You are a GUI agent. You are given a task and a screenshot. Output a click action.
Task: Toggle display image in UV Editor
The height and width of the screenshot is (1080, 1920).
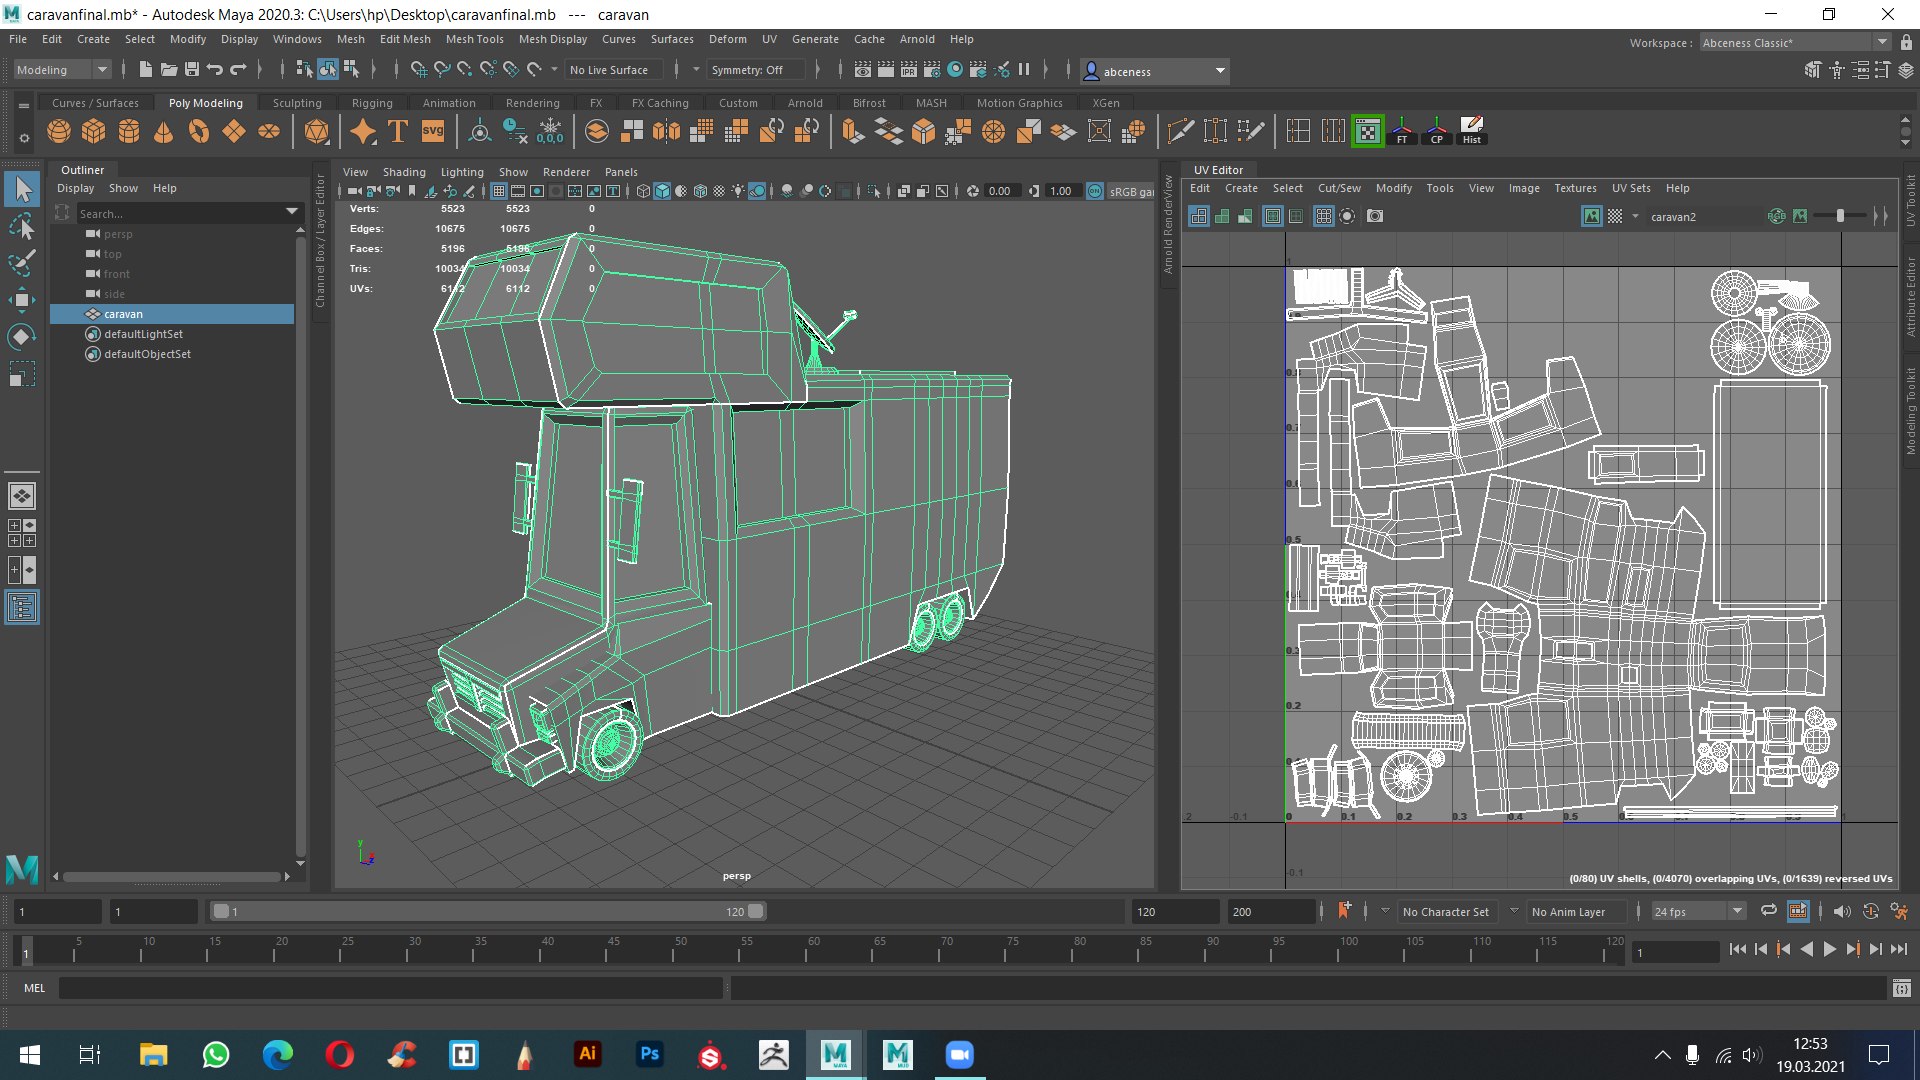click(1591, 216)
